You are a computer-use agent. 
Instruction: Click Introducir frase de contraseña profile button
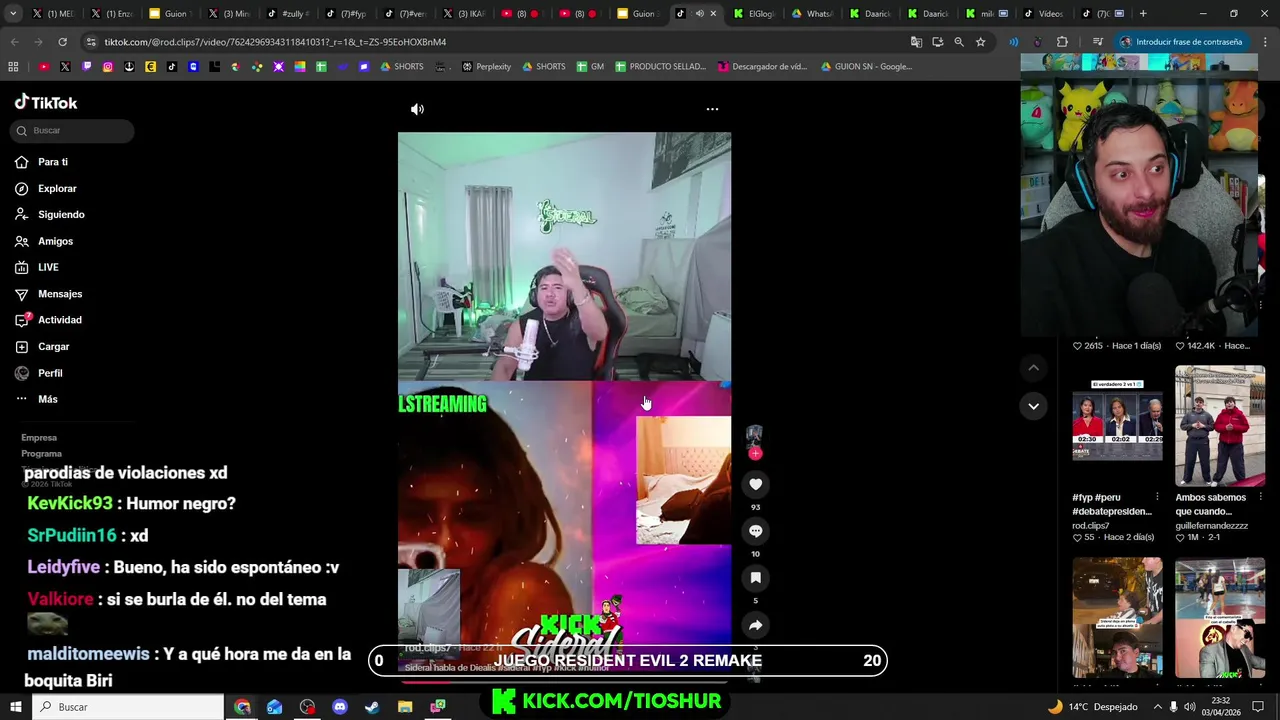click(x=1181, y=42)
